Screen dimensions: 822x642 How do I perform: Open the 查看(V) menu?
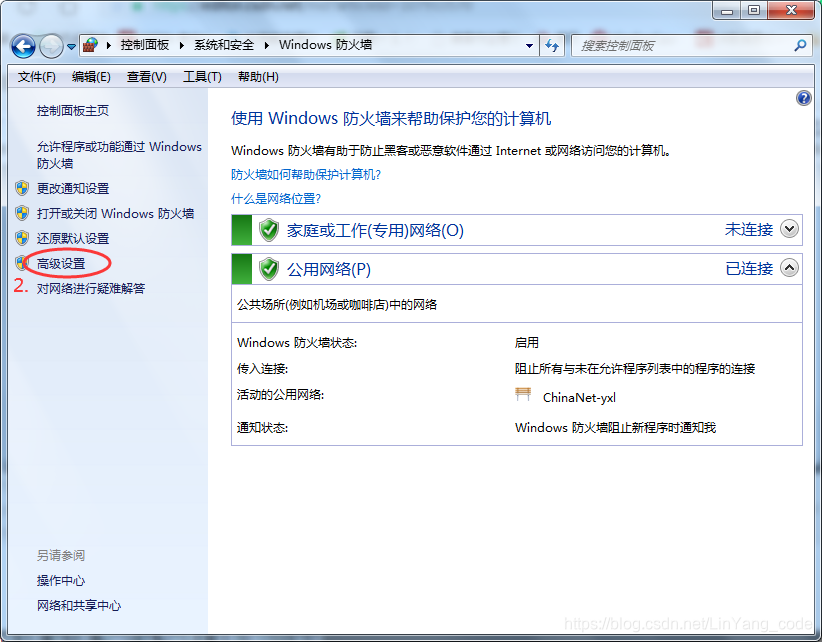click(147, 77)
